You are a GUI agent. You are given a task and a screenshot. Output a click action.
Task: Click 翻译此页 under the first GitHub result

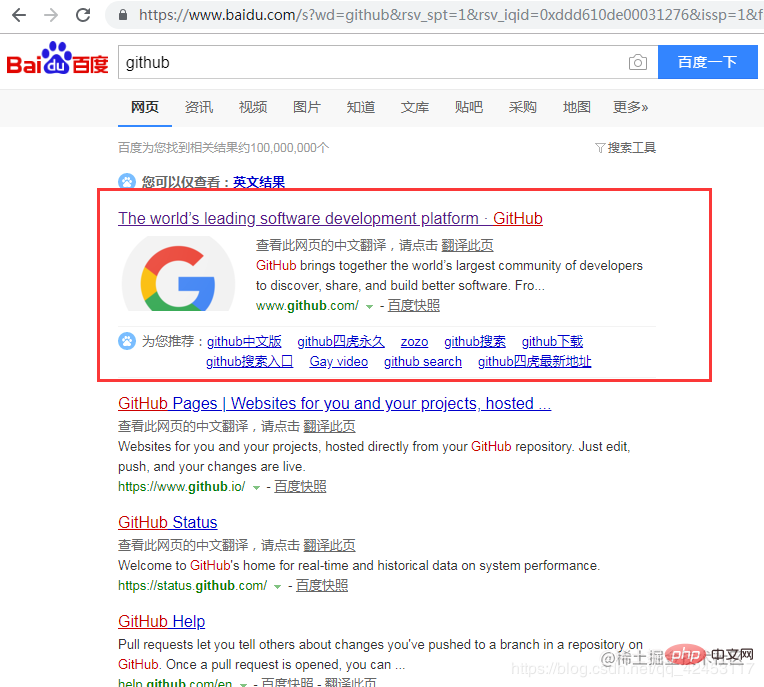(x=467, y=245)
